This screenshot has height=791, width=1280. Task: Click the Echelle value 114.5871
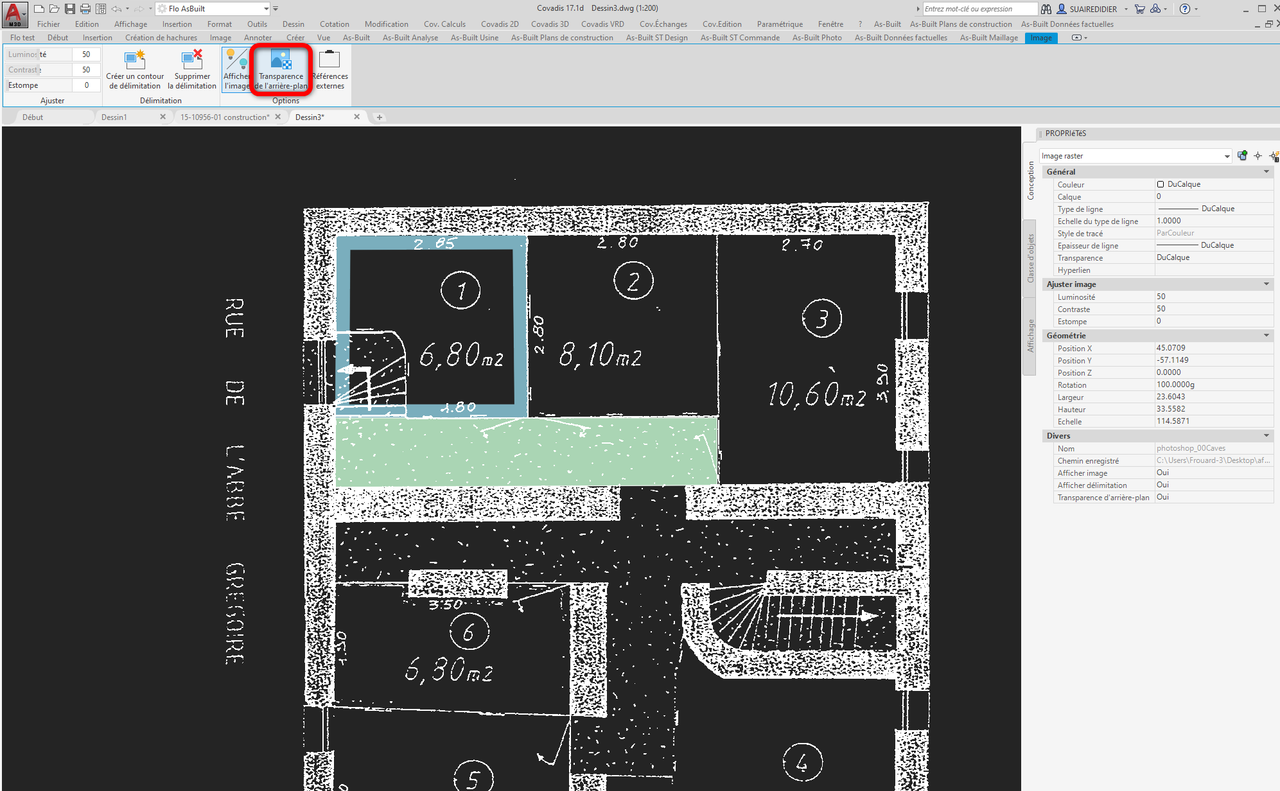click(1215, 422)
